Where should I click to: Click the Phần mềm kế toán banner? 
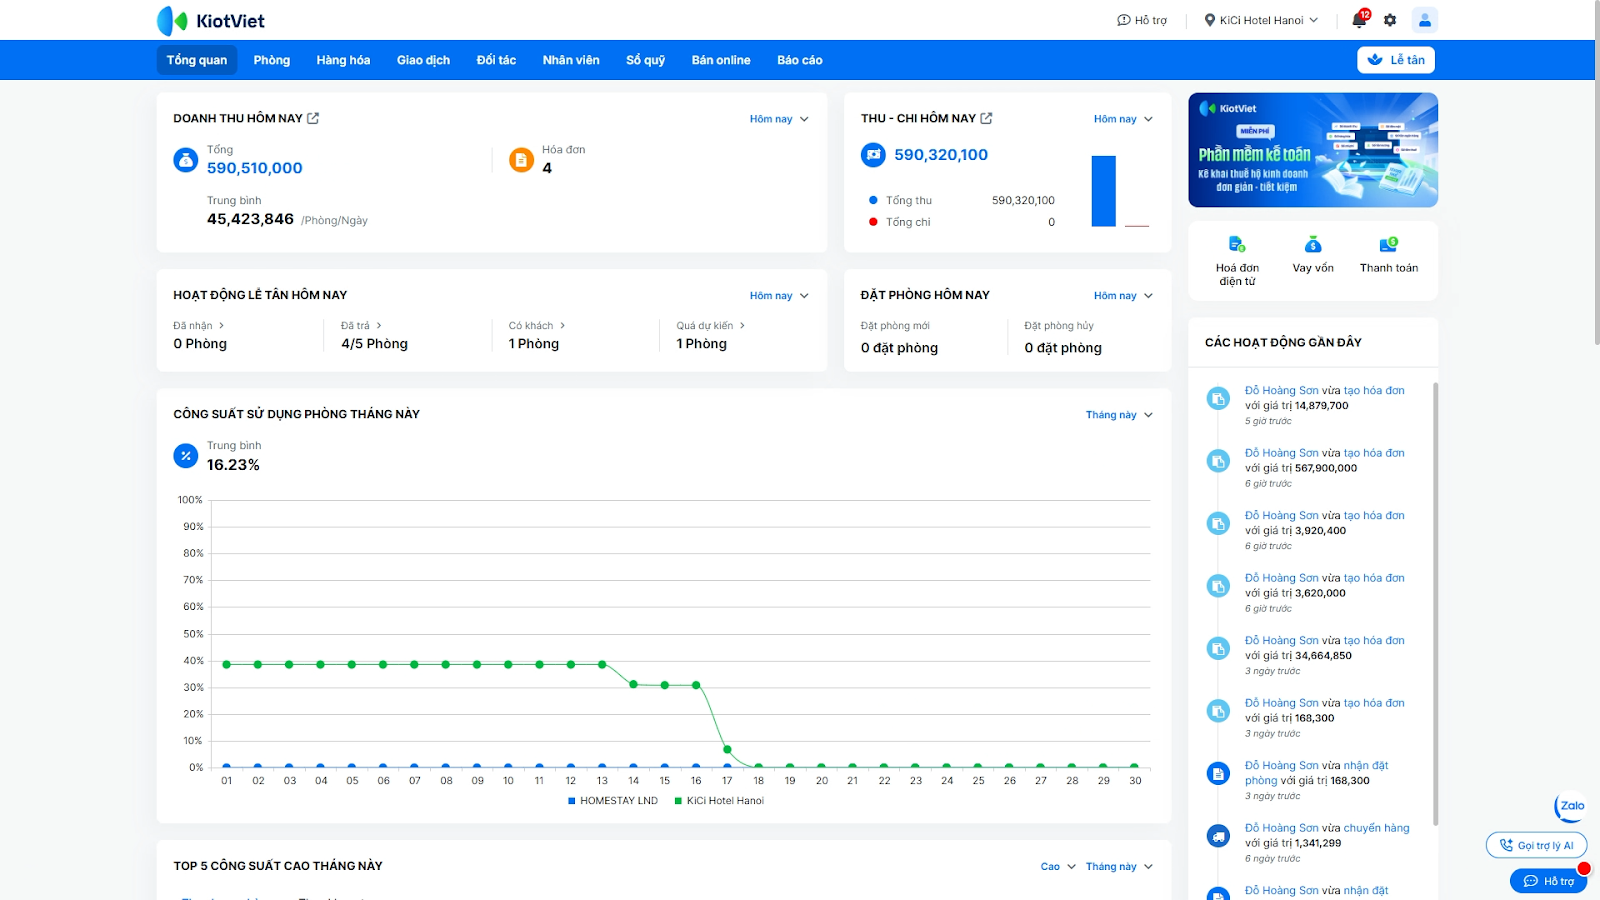tap(1313, 150)
